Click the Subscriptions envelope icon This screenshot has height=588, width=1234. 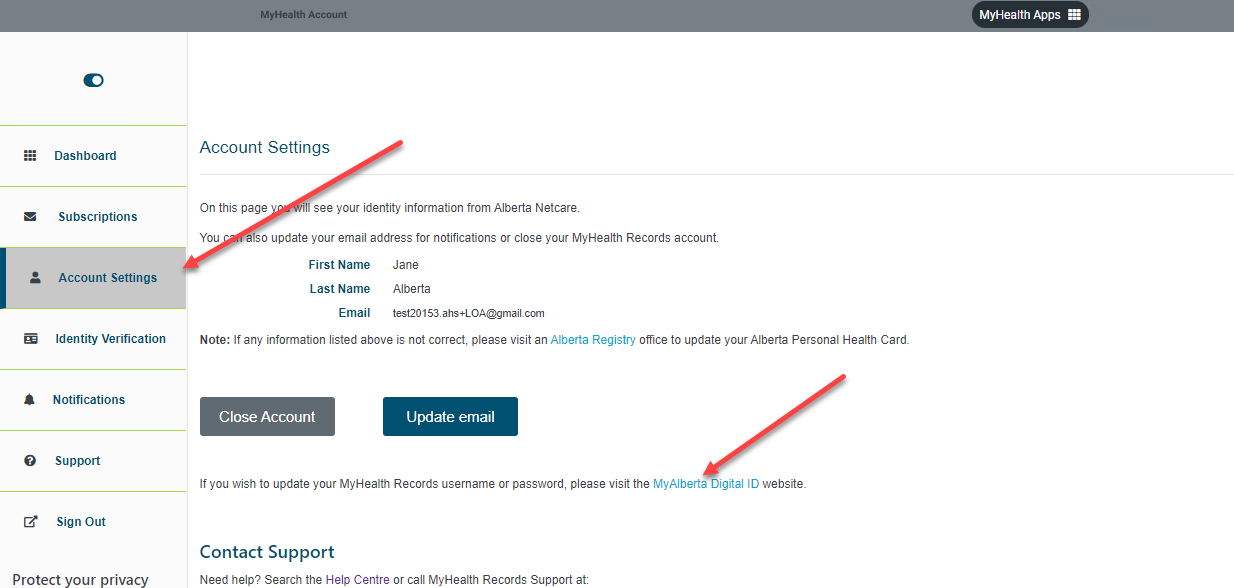pyautogui.click(x=30, y=217)
